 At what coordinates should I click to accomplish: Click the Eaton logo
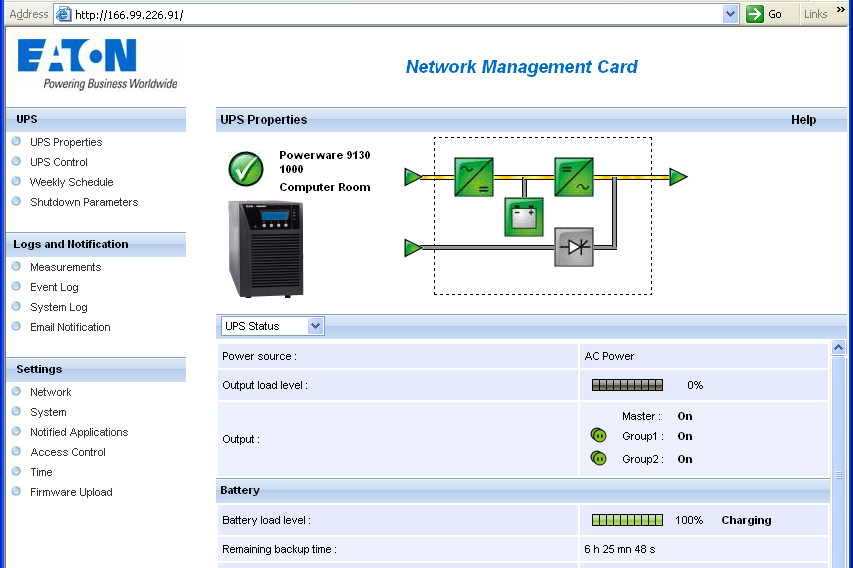pyautogui.click(x=98, y=64)
